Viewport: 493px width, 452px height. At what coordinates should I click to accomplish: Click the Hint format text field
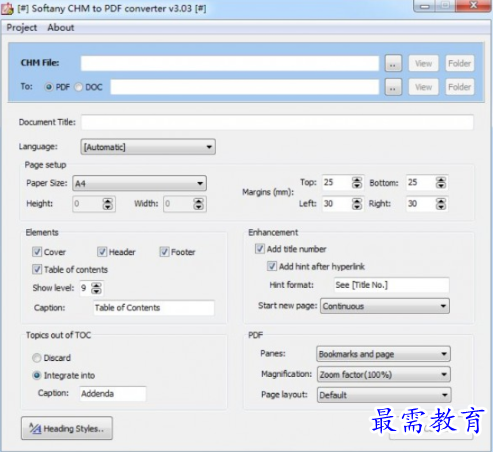tap(392, 285)
